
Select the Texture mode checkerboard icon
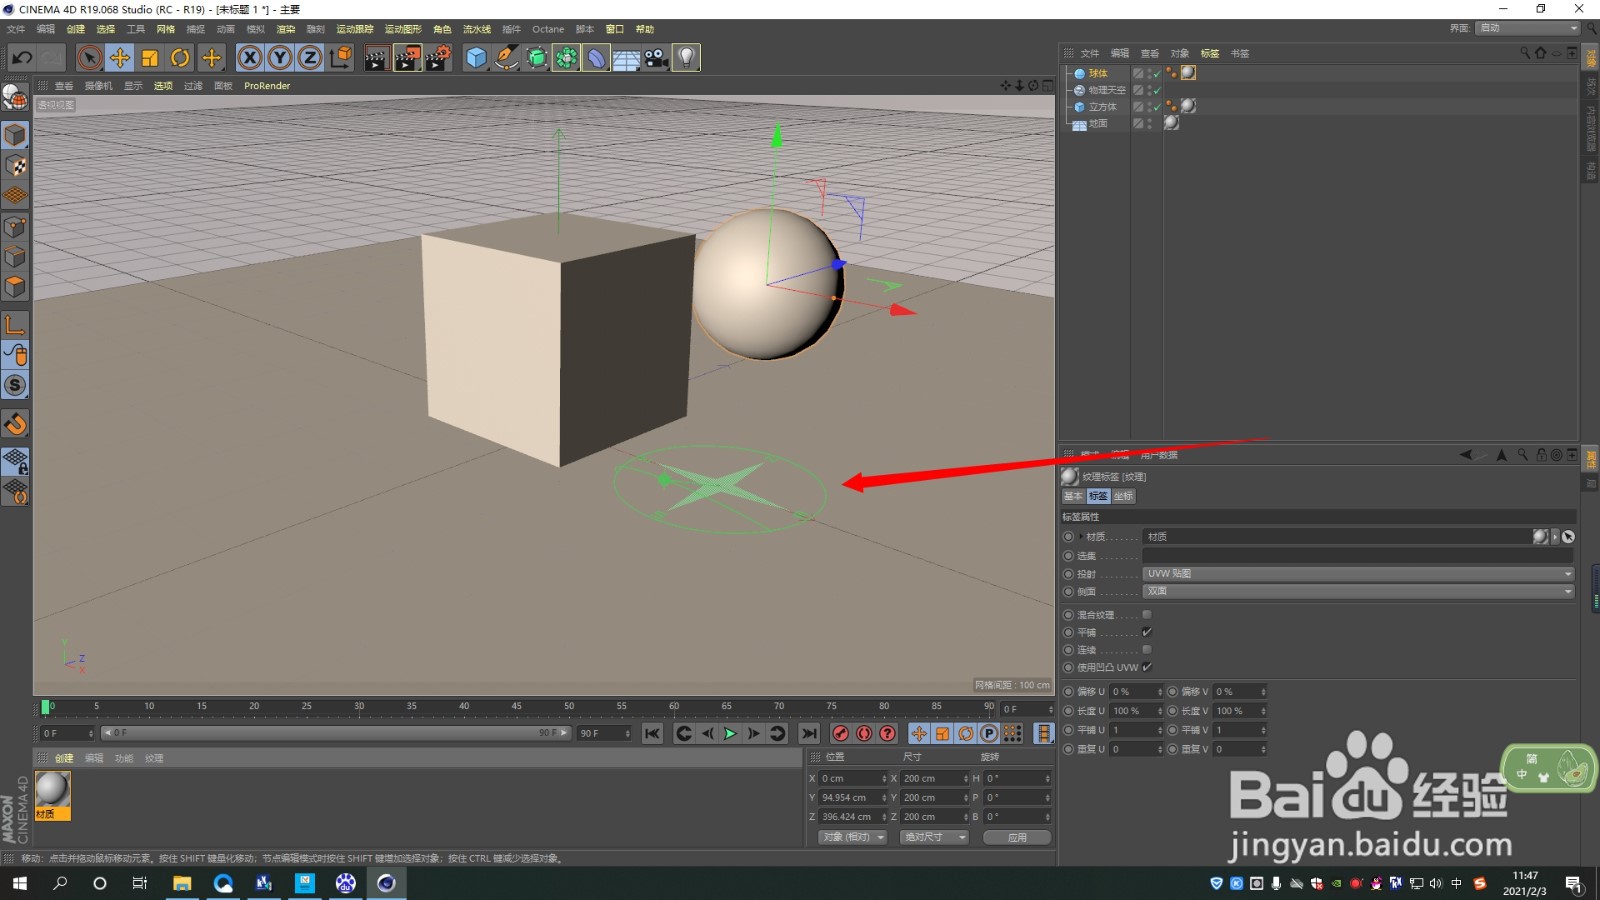(x=15, y=165)
